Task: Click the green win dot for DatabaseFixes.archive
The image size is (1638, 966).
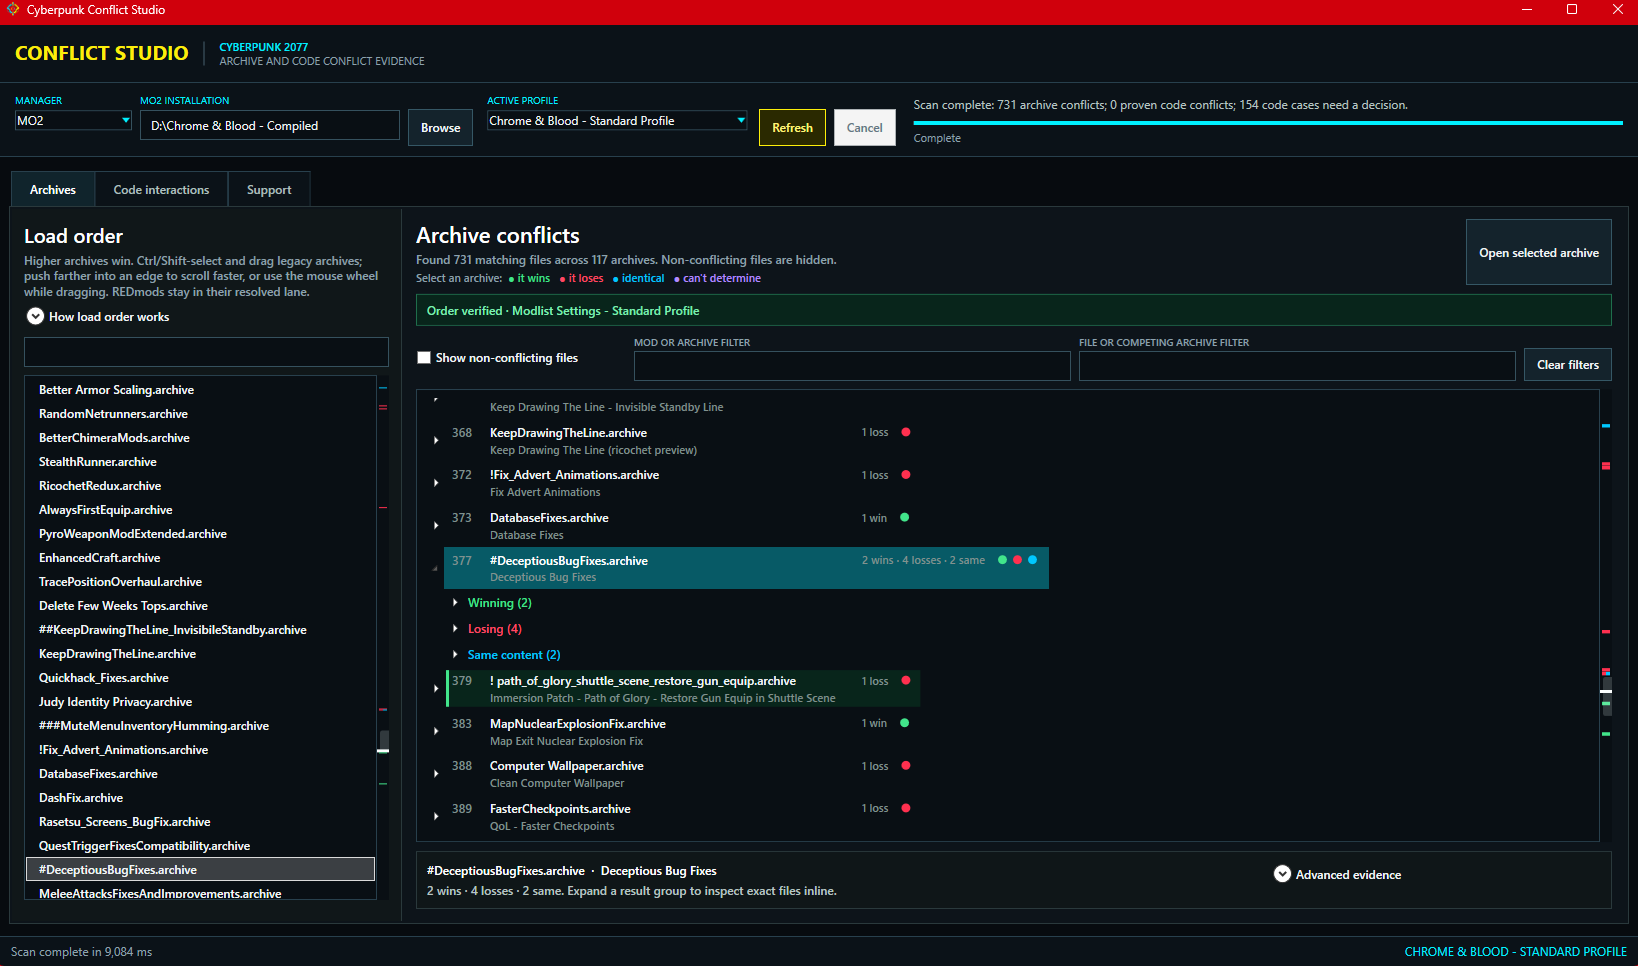Action: coord(905,518)
